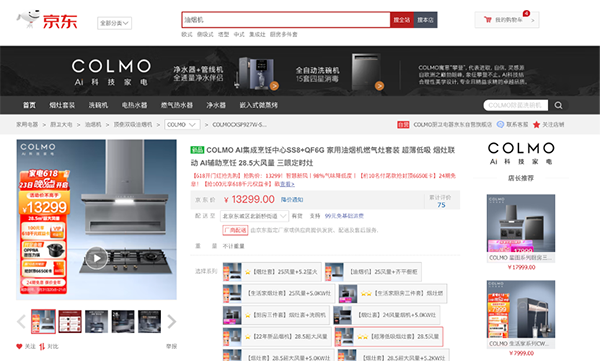Click 欧式 search suggestion
The image size is (600, 361).
point(187,34)
